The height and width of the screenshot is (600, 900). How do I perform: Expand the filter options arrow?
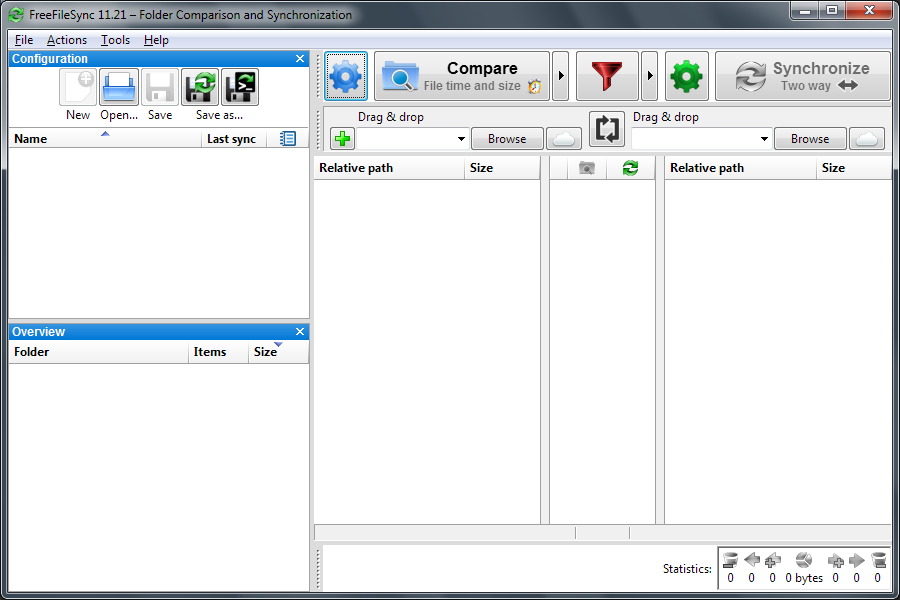650,76
